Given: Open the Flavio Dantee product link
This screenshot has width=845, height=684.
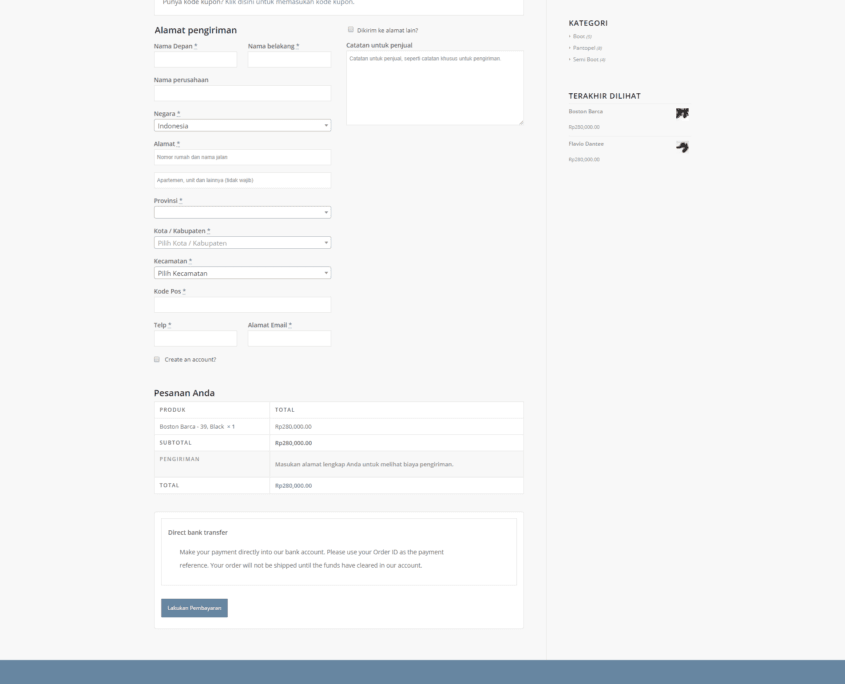Looking at the screenshot, I should coord(586,144).
